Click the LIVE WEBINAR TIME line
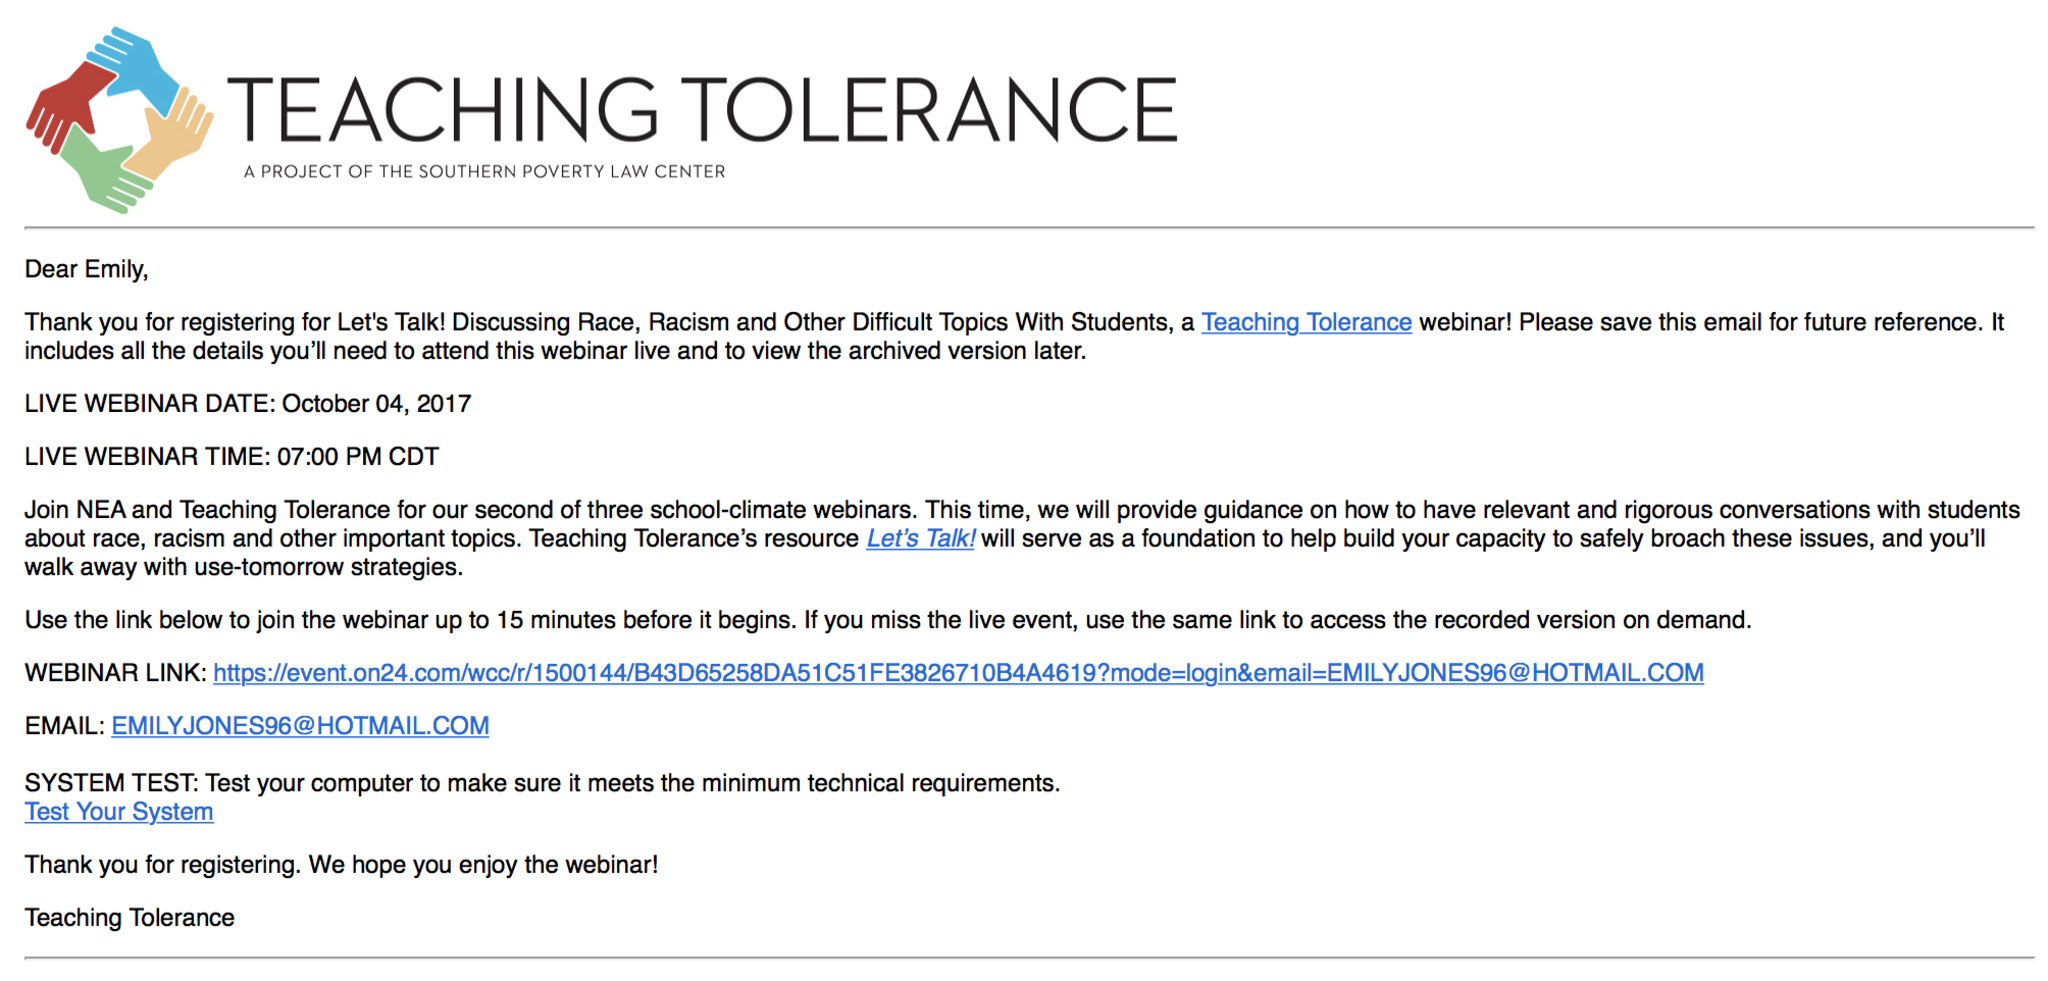The image size is (2048, 981). [x=231, y=457]
